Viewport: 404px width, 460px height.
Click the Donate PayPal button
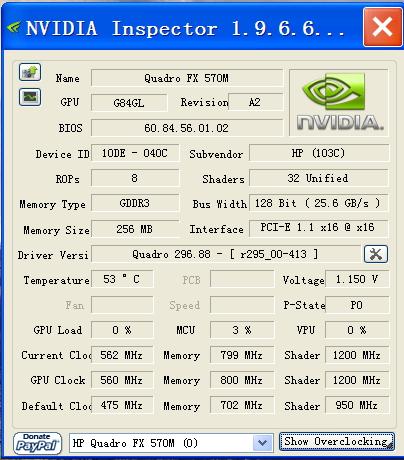pyautogui.click(x=37, y=443)
